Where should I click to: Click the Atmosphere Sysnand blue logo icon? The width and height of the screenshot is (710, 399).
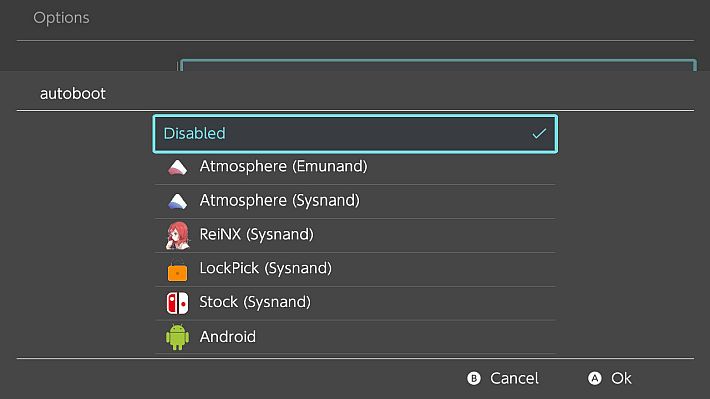(x=178, y=201)
